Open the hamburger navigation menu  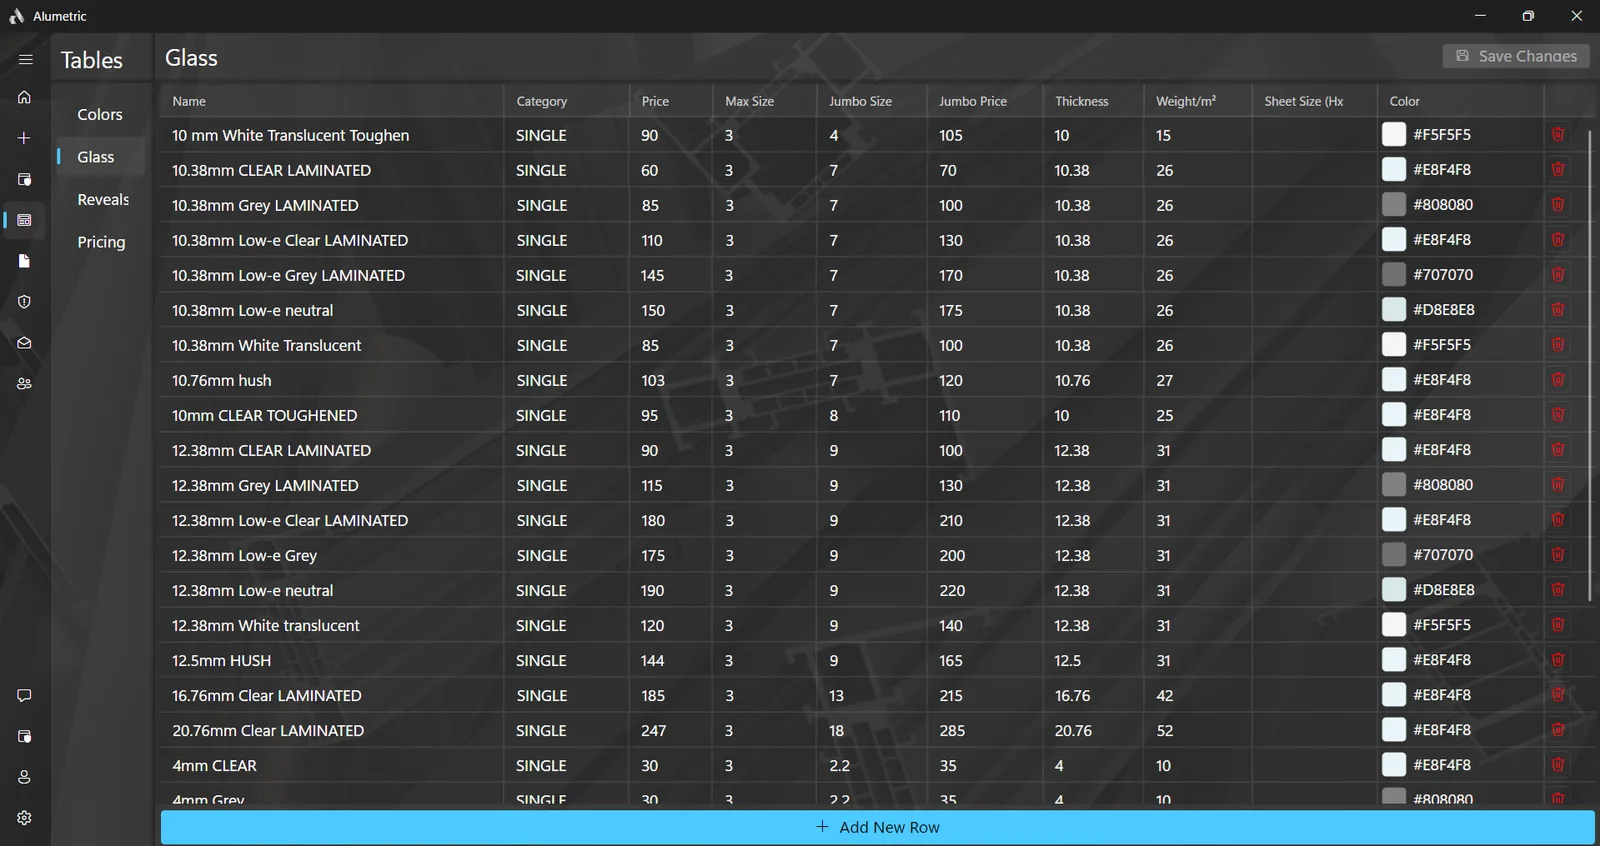coord(25,59)
